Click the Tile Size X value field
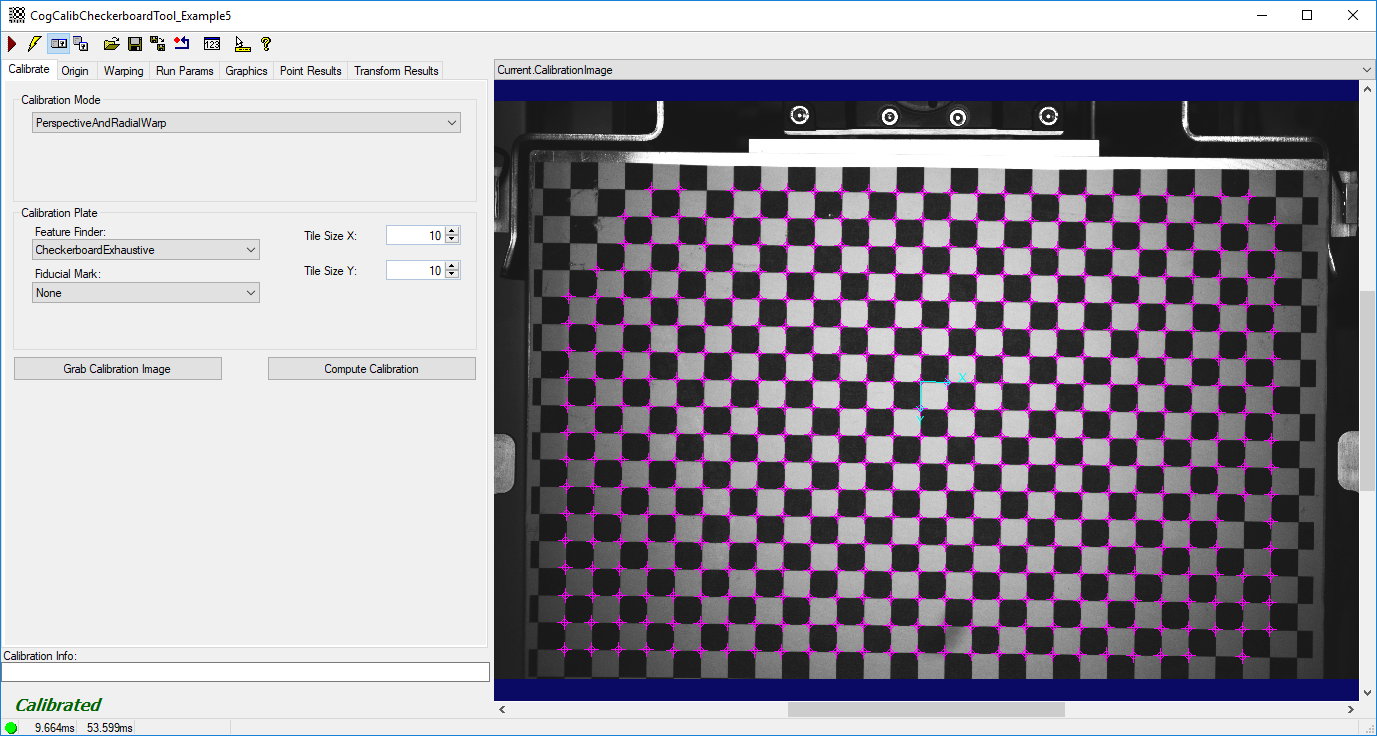Screen dimensions: 1377x736 [x=415, y=236]
